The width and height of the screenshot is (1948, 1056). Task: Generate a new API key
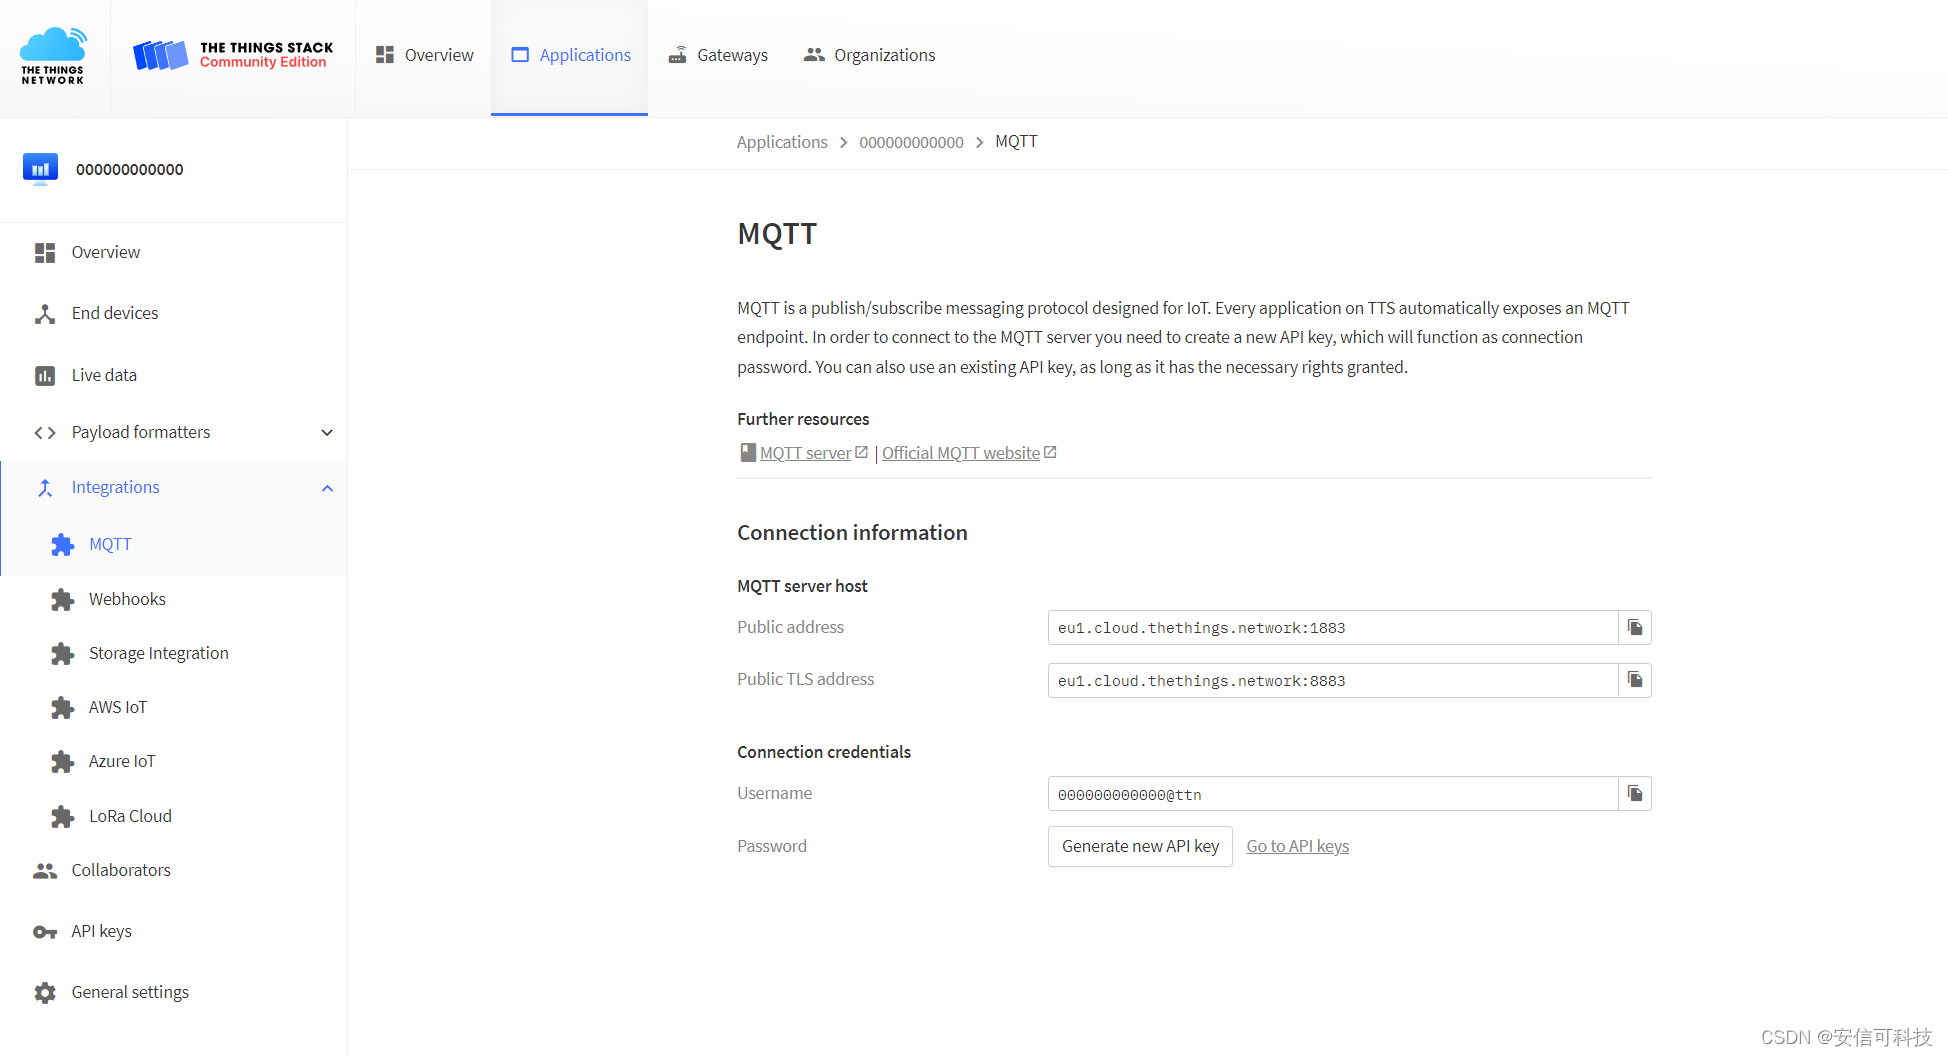(1140, 846)
